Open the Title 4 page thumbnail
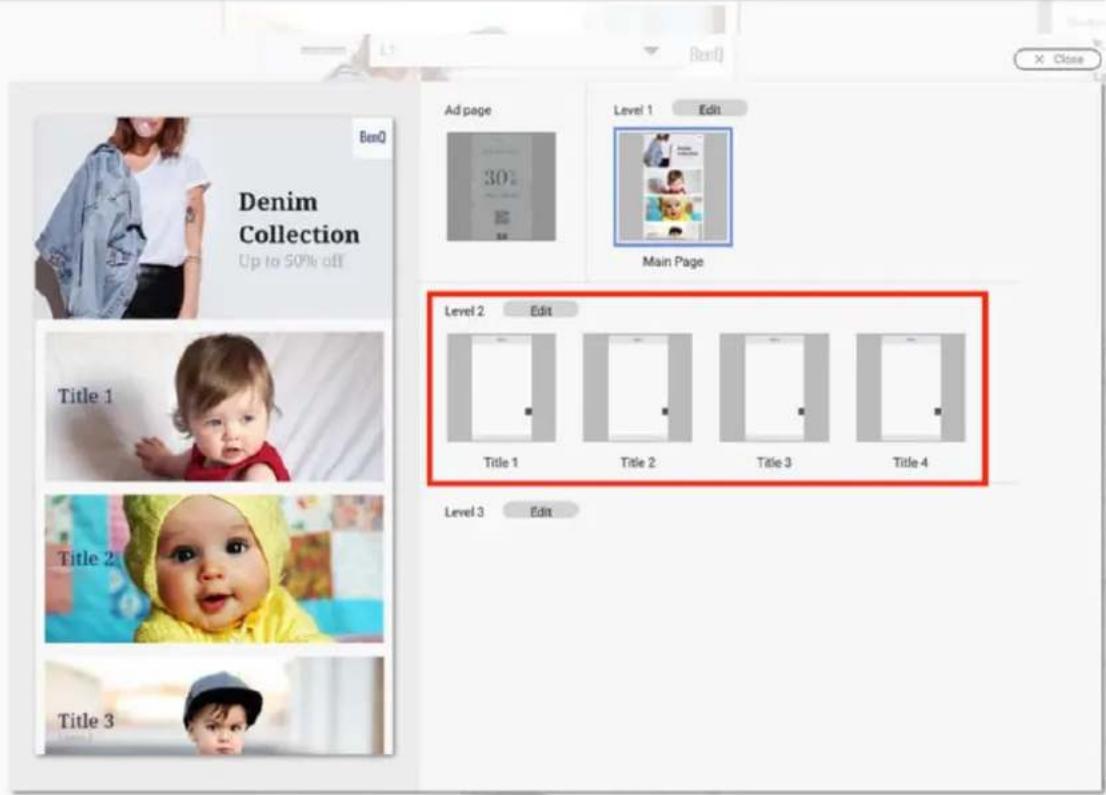The image size is (1106, 795). tap(911, 388)
